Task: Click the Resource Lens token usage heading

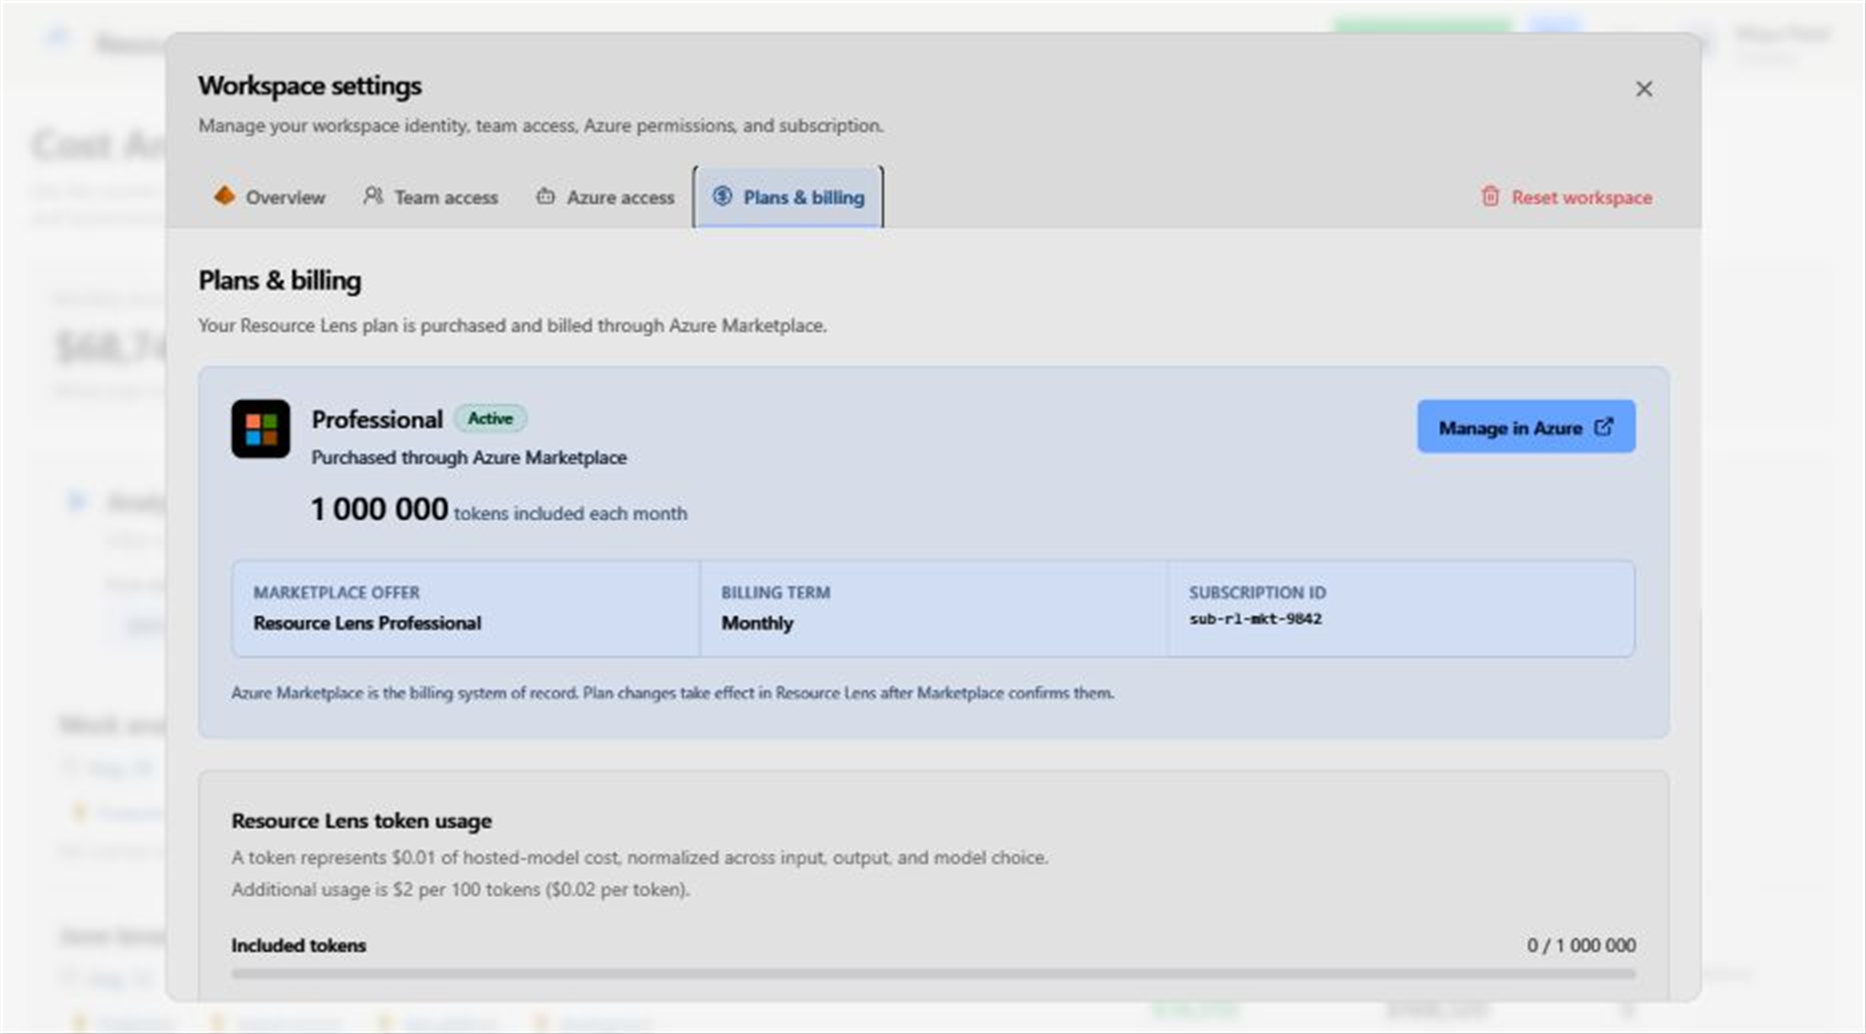Action: [x=361, y=821]
